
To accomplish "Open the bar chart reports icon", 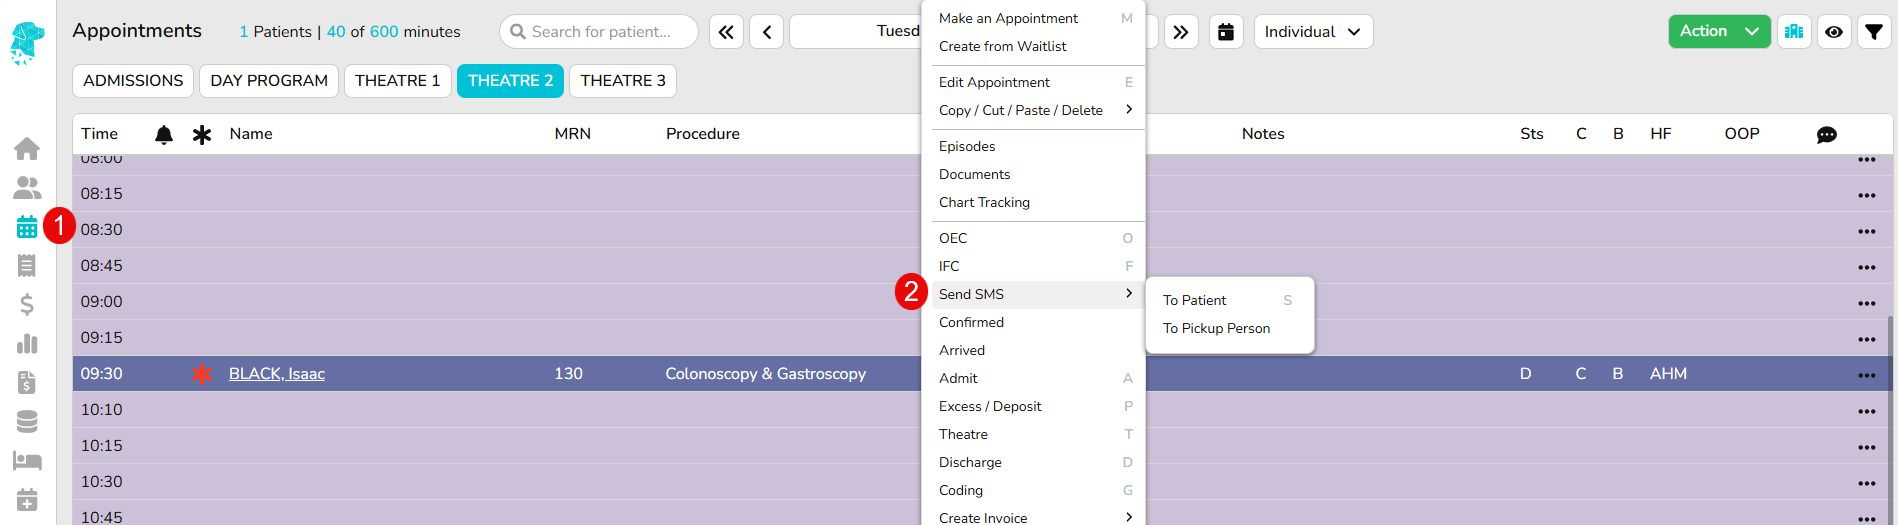I will (27, 344).
